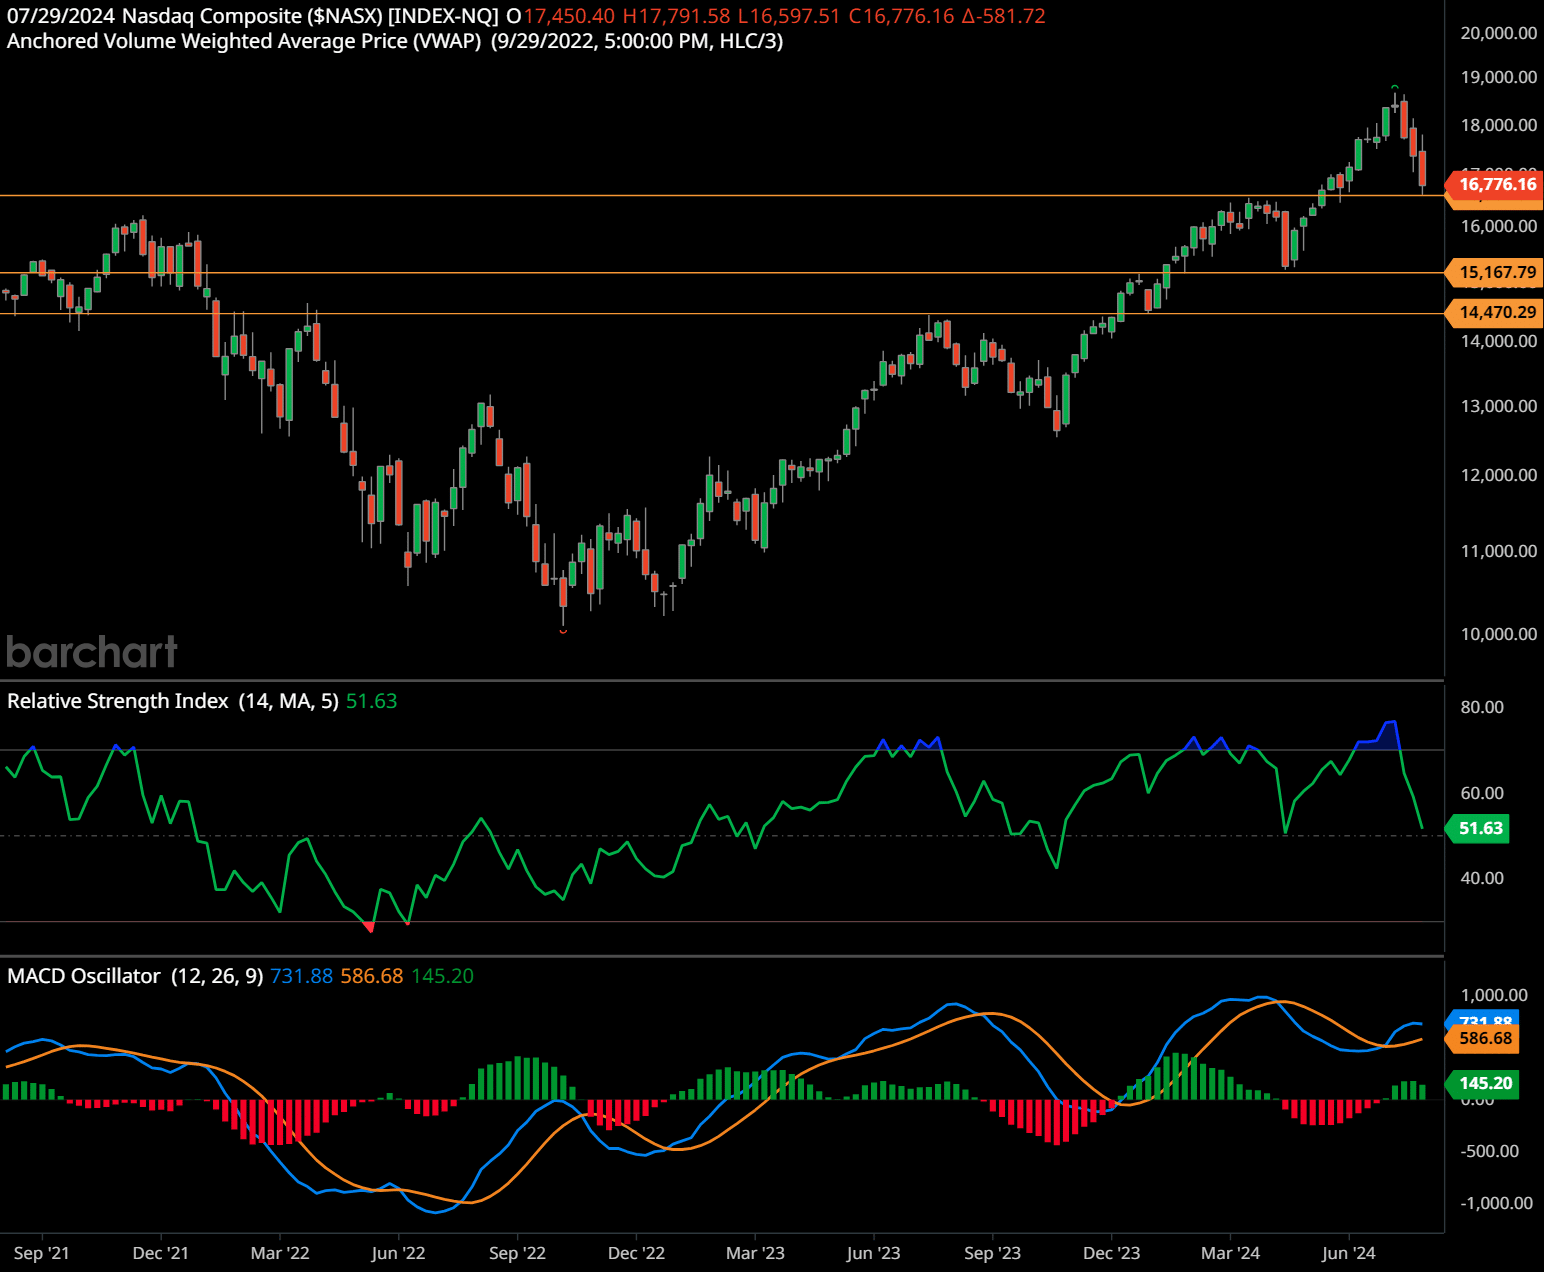Click the Dec '23 date axis label
Viewport: 1544px width, 1272px height.
[x=1111, y=1253]
